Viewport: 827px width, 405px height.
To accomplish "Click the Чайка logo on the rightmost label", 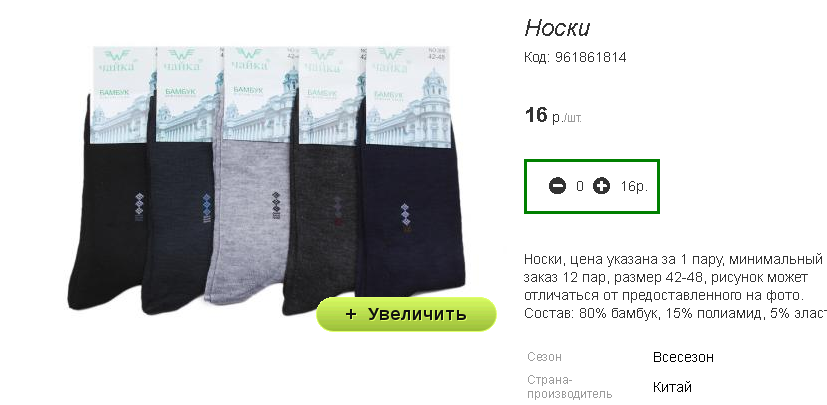I will [x=391, y=61].
